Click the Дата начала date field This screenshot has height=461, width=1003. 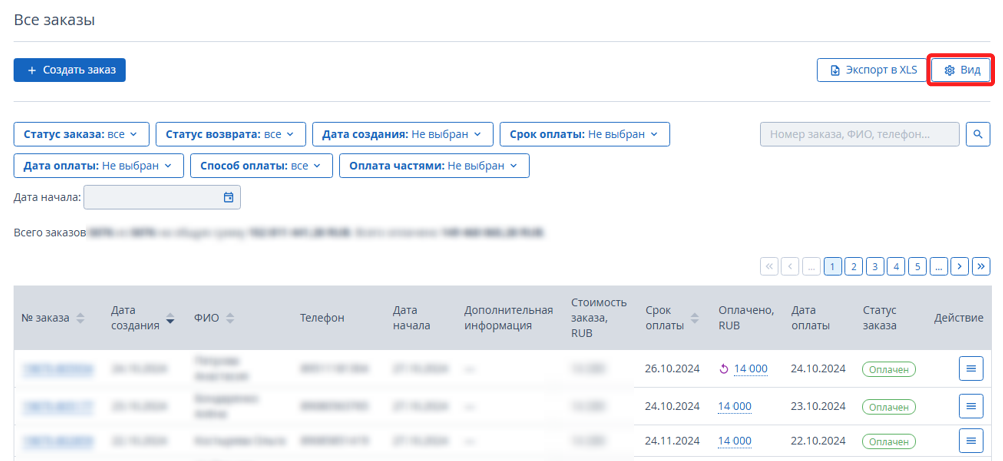coord(162,198)
